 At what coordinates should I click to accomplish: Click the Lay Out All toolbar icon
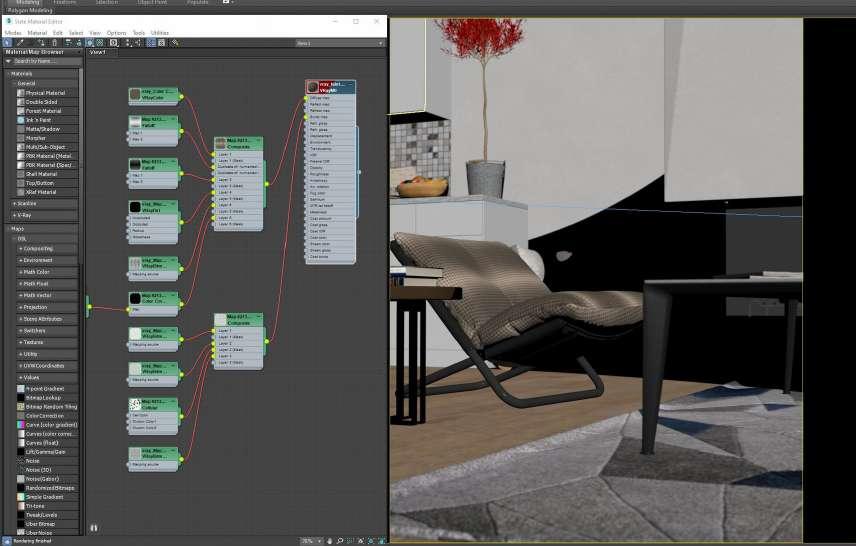point(128,43)
